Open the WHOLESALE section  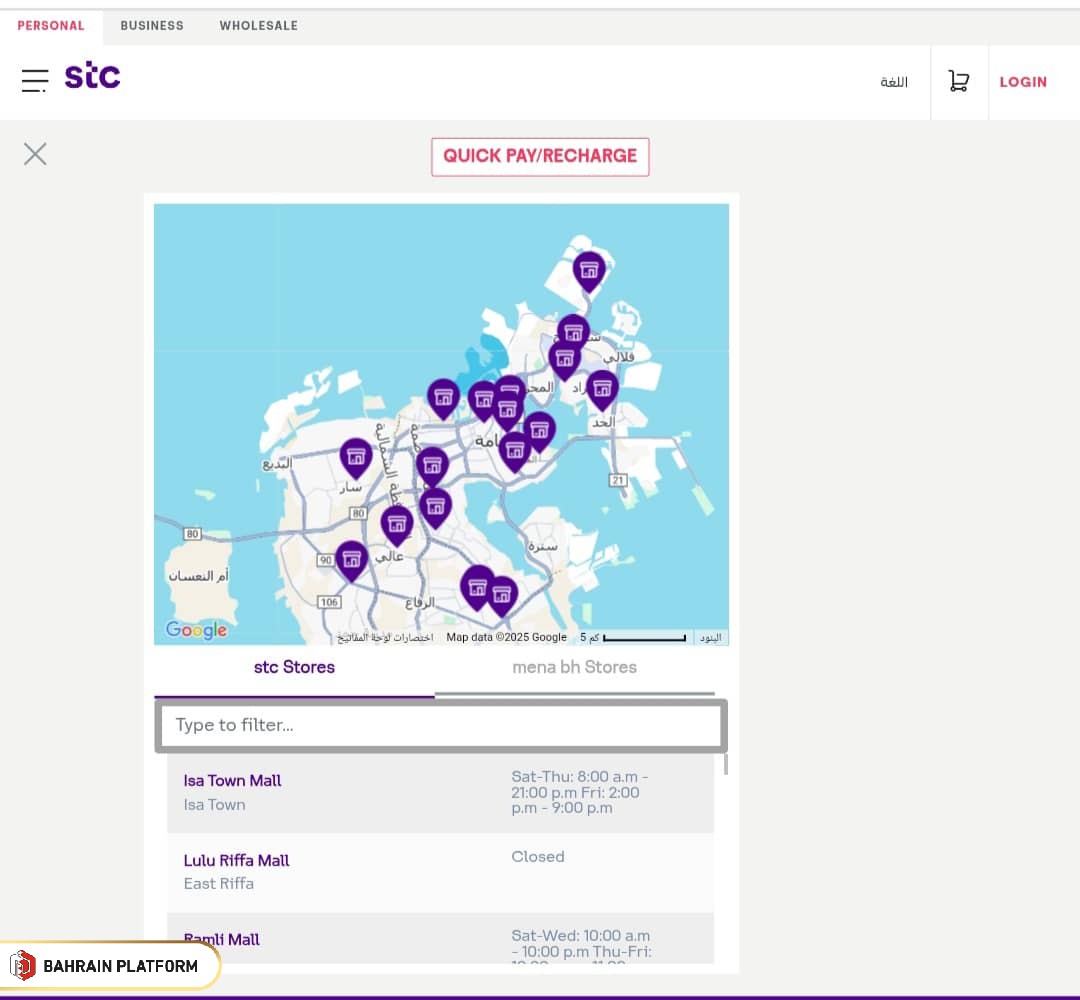[258, 26]
